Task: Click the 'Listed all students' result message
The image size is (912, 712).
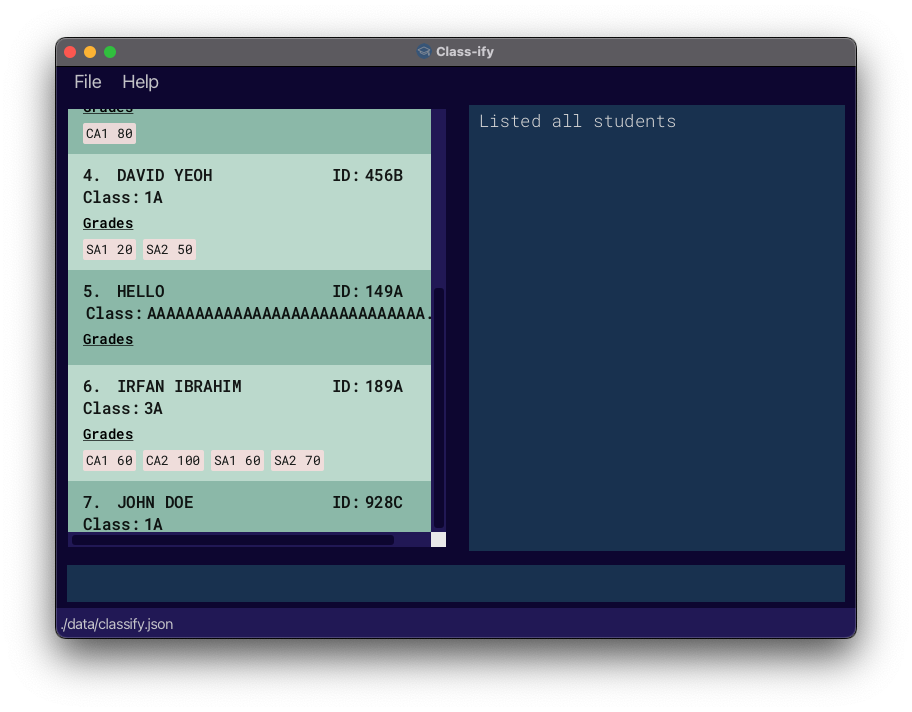Action: pos(577,121)
